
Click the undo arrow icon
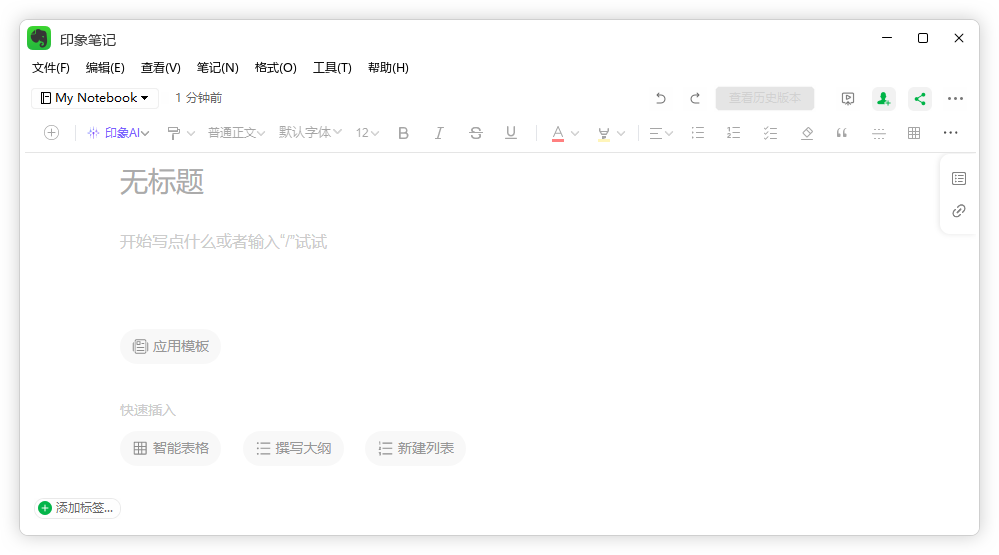(x=661, y=98)
